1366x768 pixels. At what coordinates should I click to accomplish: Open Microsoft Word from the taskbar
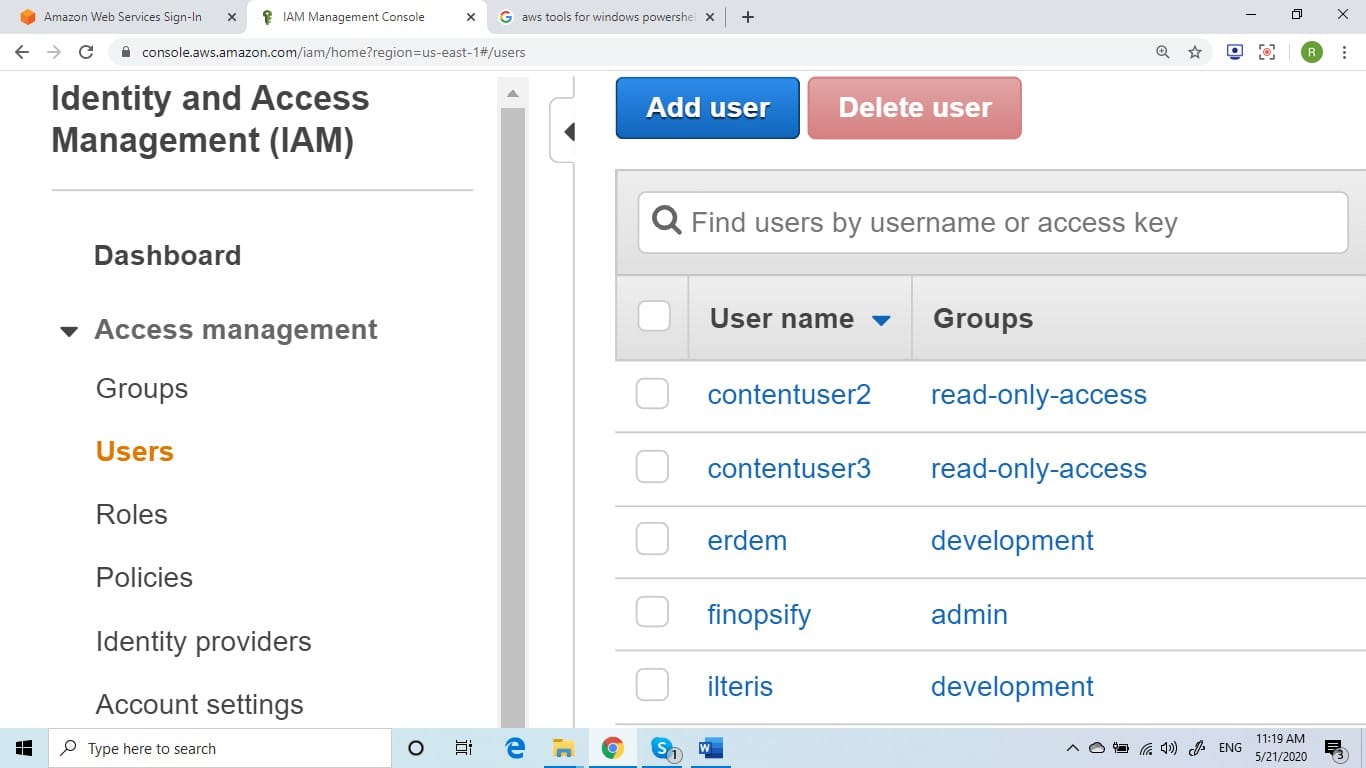click(710, 748)
